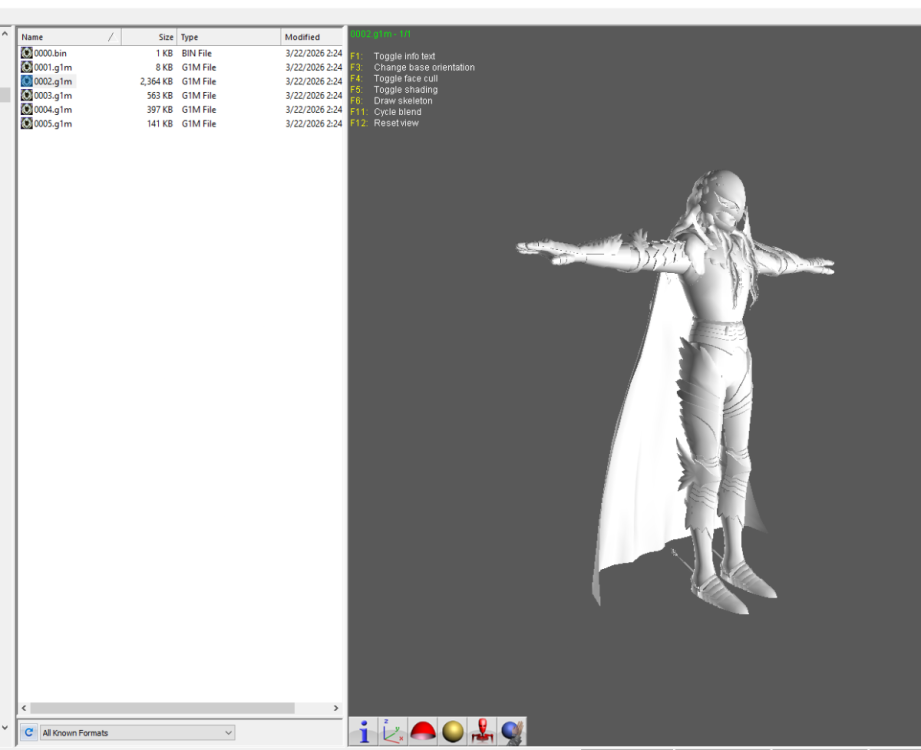The image size is (921, 750).
Task: Click the blue info text toggle icon
Action: tap(364, 731)
